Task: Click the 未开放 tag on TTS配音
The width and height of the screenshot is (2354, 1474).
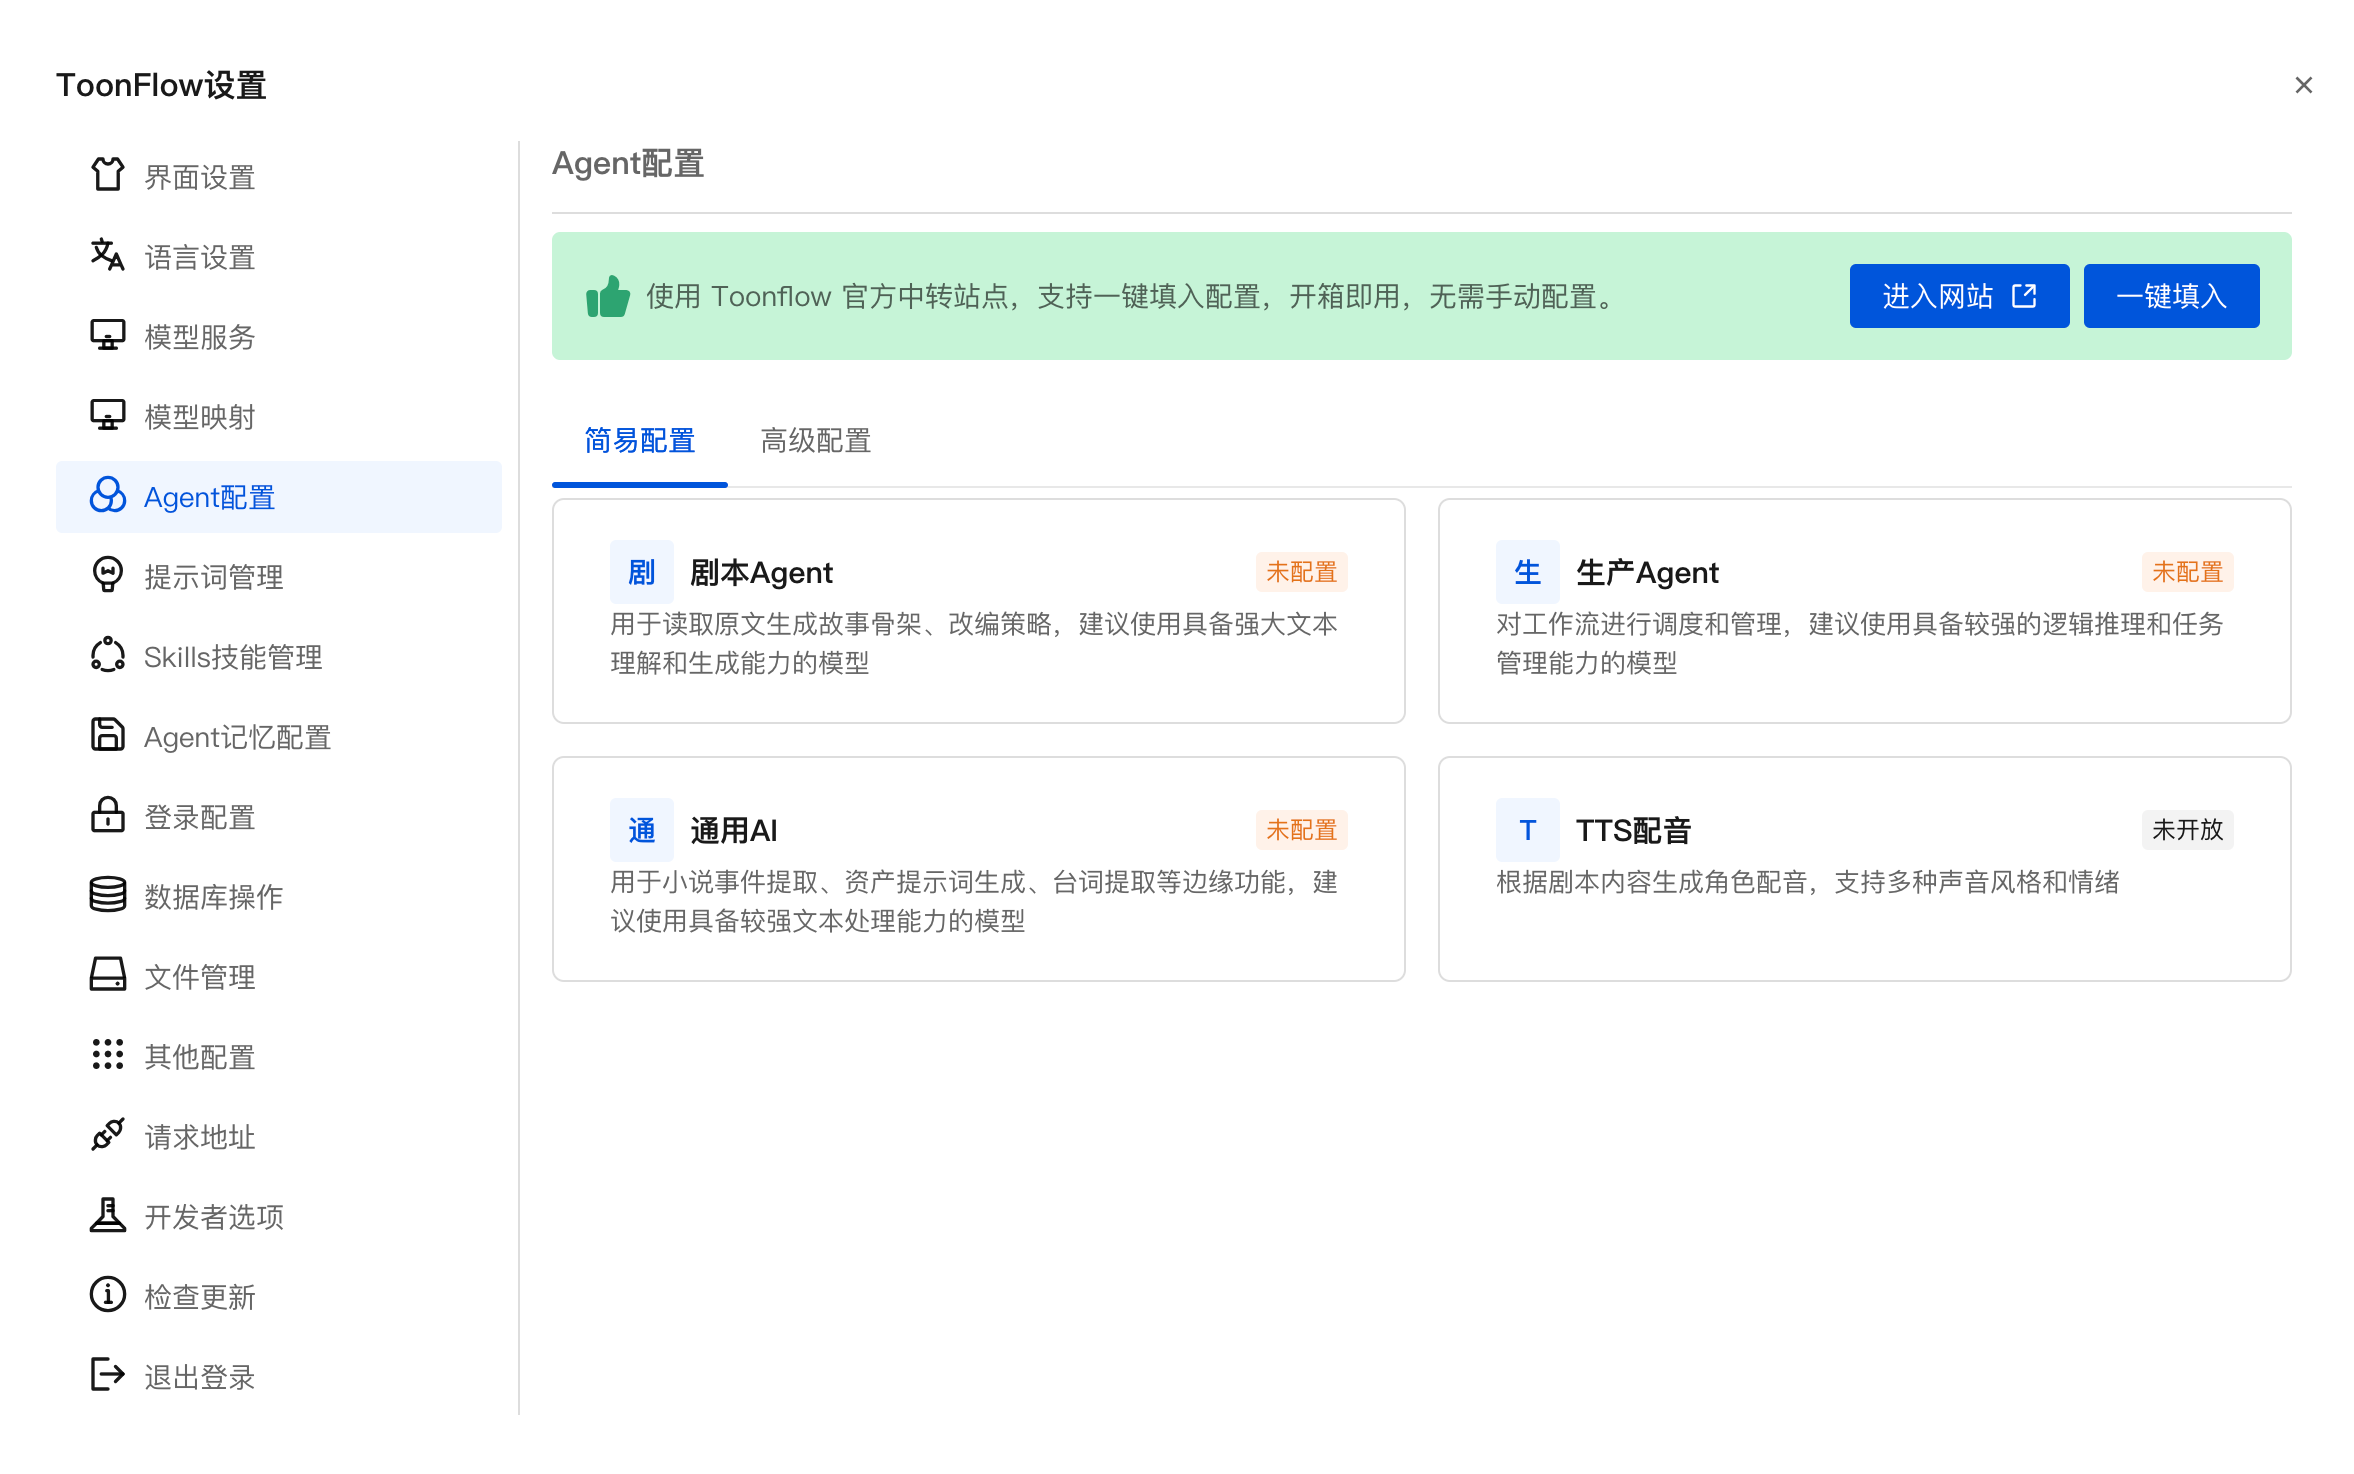Action: [x=2188, y=830]
